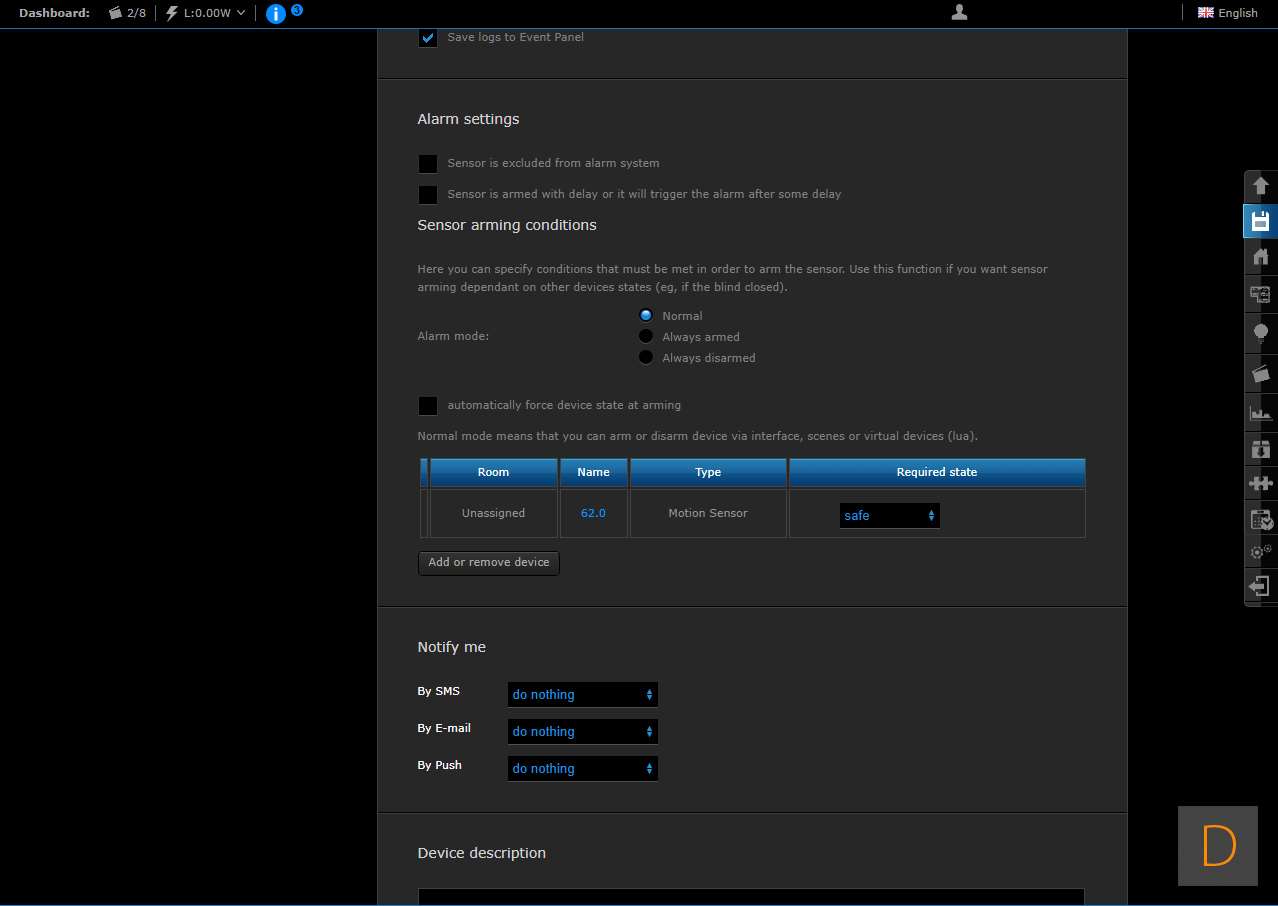Screen dimensions: 1278x906
Task: Click the save floppy disk icon
Action: [x=1260, y=221]
